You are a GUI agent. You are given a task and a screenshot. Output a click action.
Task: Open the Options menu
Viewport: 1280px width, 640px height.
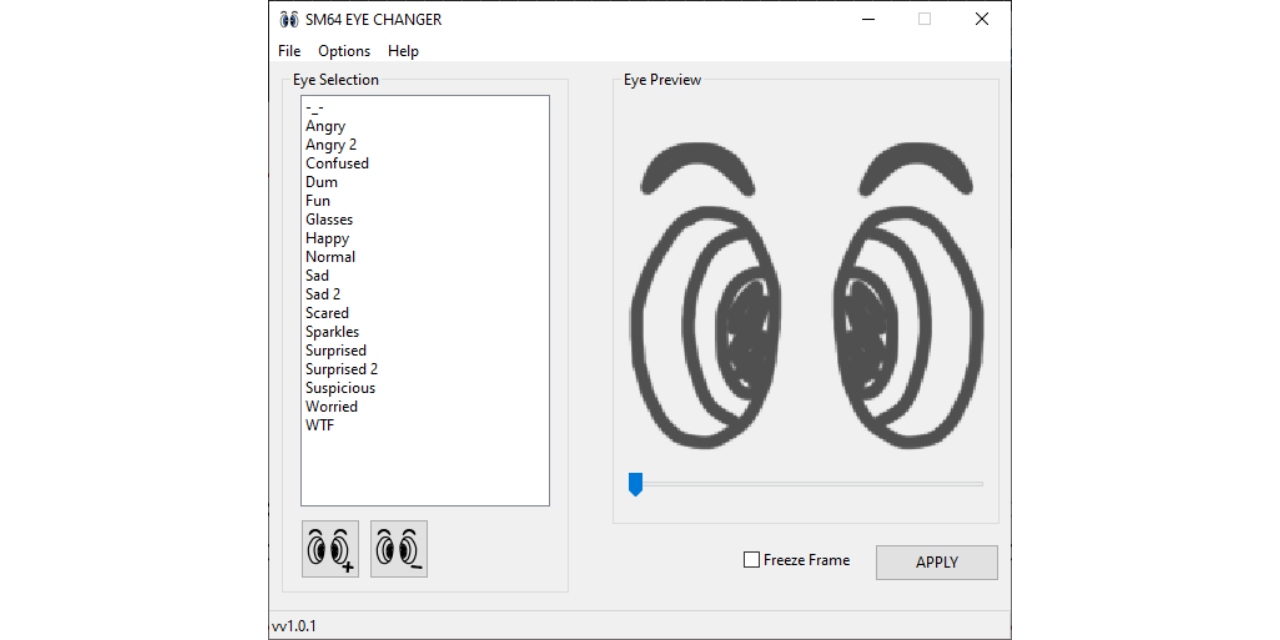click(344, 51)
